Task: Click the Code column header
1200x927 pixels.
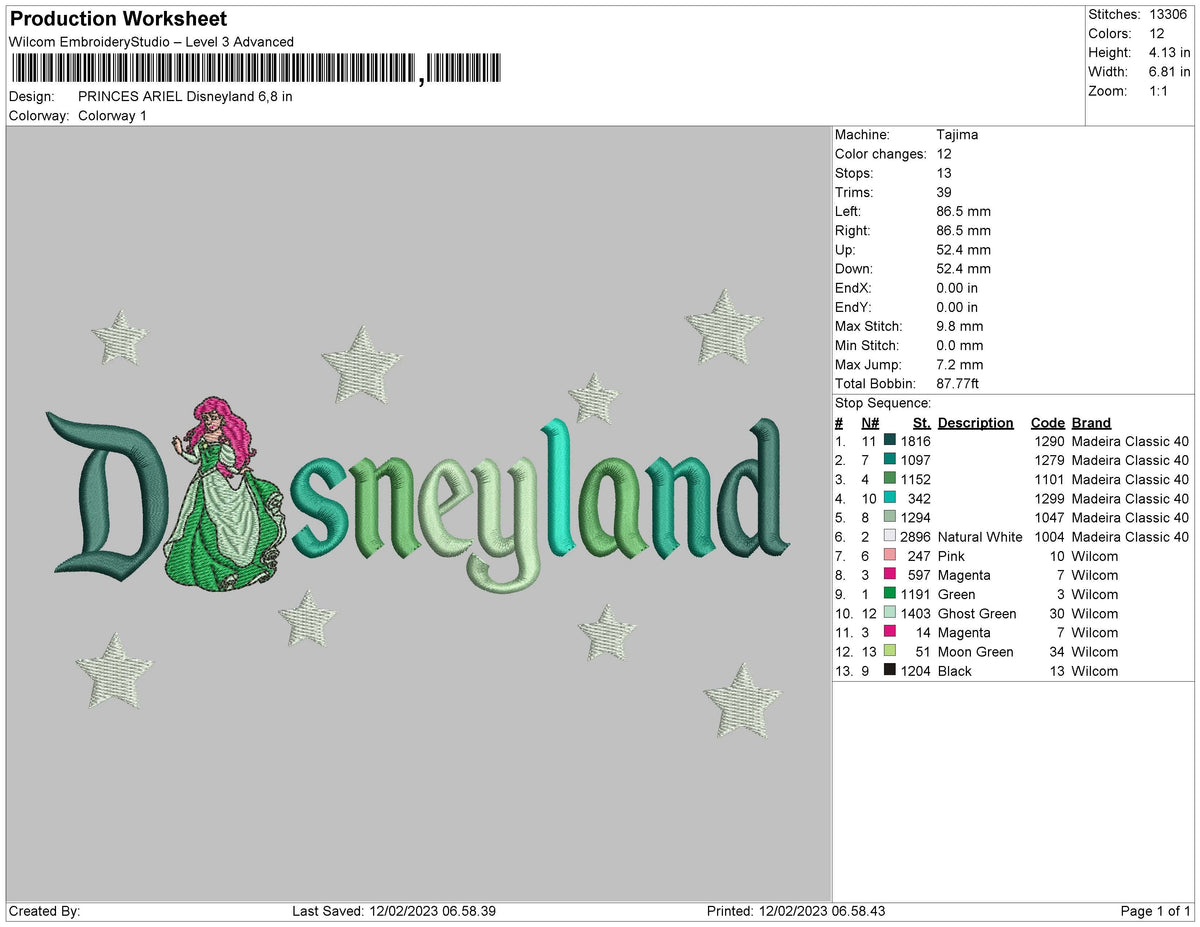Action: tap(1048, 423)
